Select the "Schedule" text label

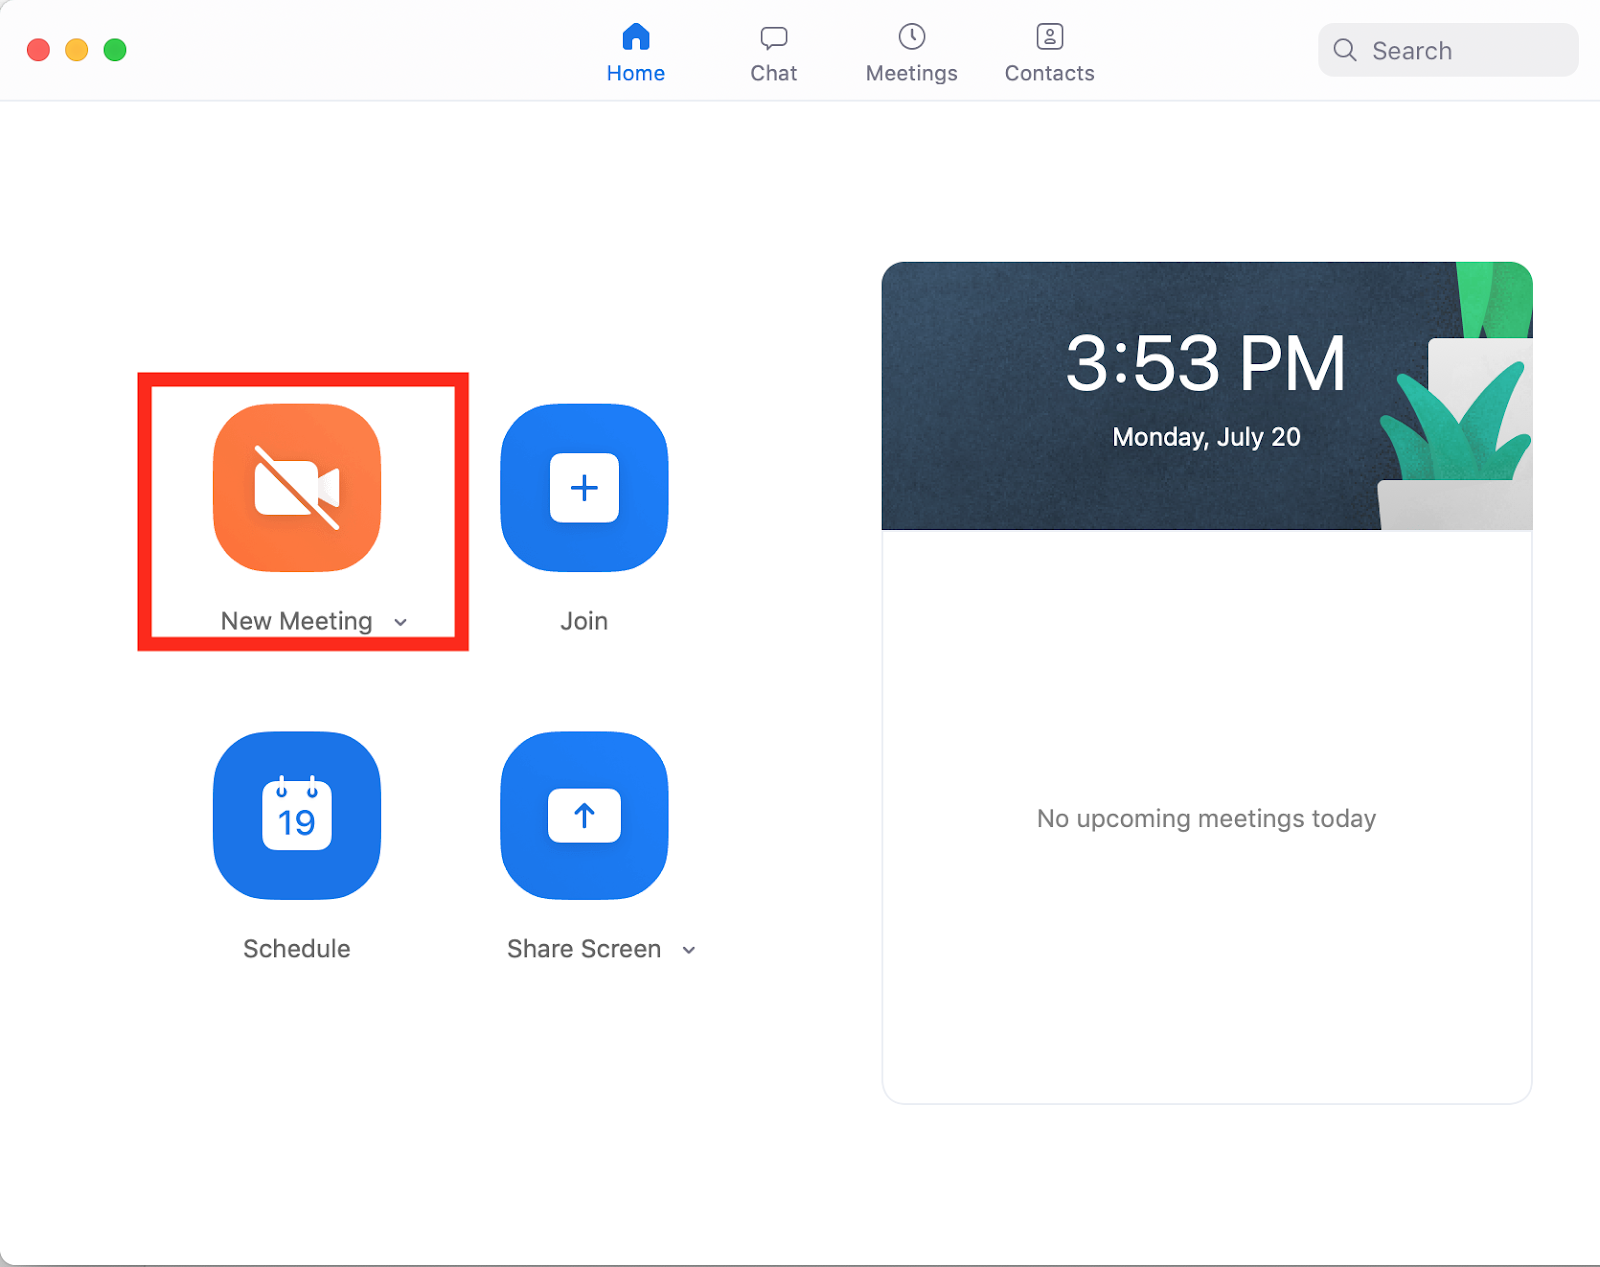(296, 949)
